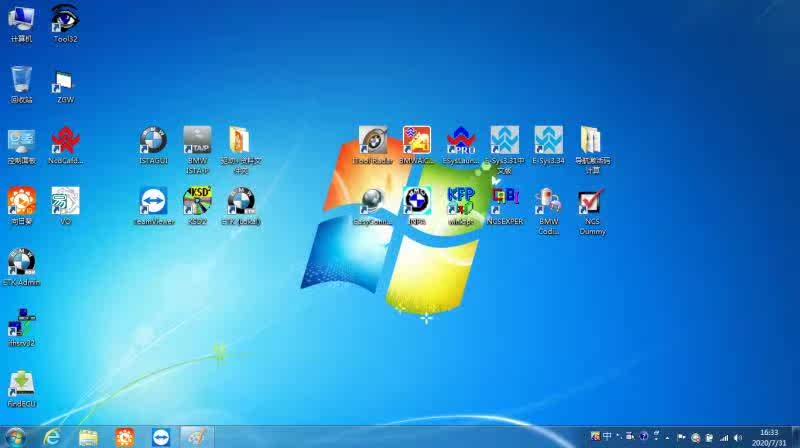Open the FindECU desktop icon
The width and height of the screenshot is (800, 448).
point(21,389)
